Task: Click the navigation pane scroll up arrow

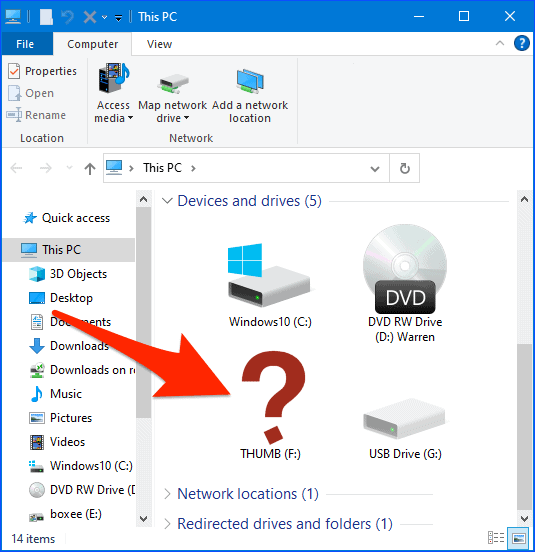Action: pyautogui.click(x=143, y=199)
